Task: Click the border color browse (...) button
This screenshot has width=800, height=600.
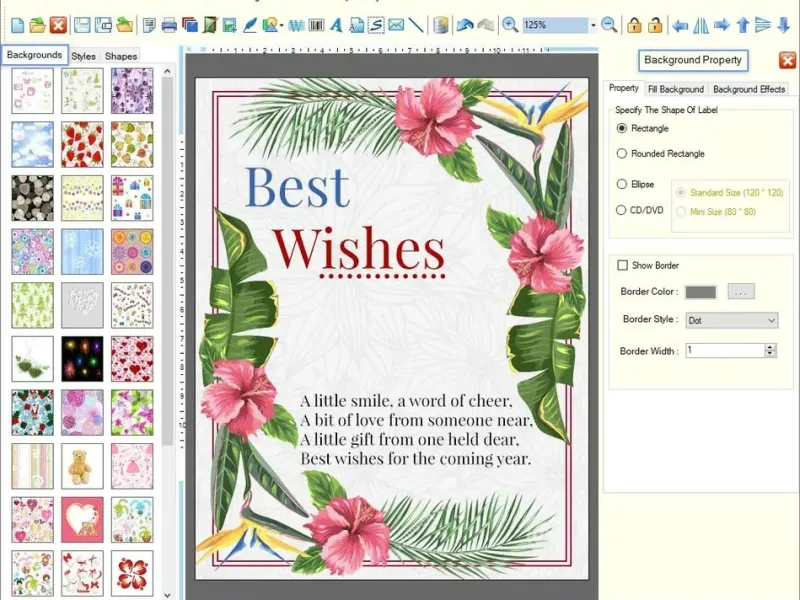Action: [x=741, y=291]
